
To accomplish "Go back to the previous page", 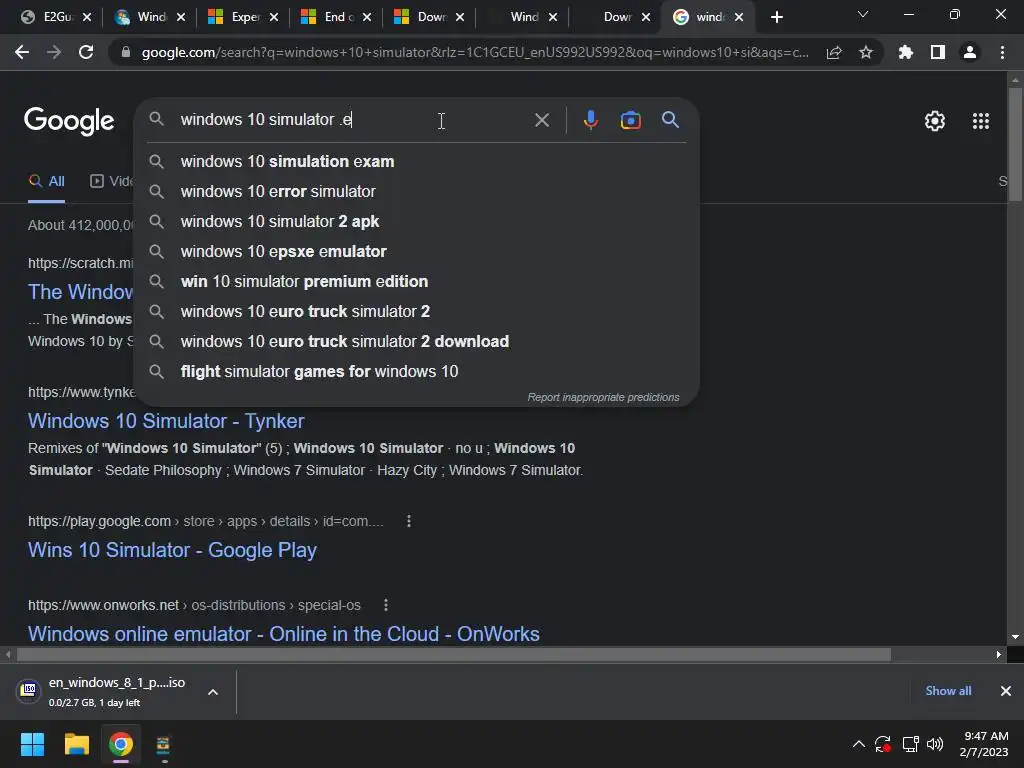I will [22, 52].
